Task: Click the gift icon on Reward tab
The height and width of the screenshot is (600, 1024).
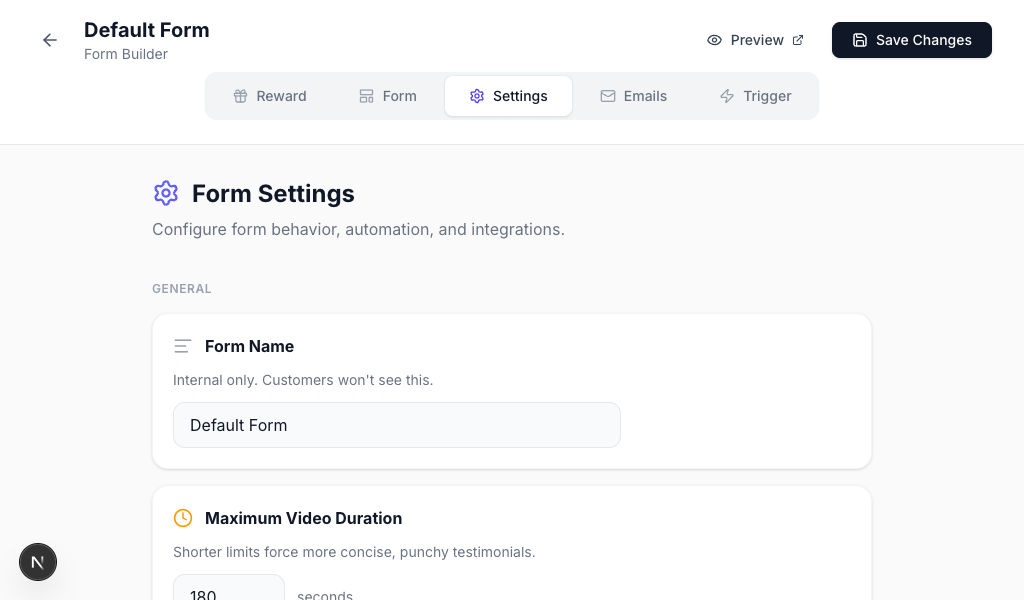Action: click(x=240, y=96)
